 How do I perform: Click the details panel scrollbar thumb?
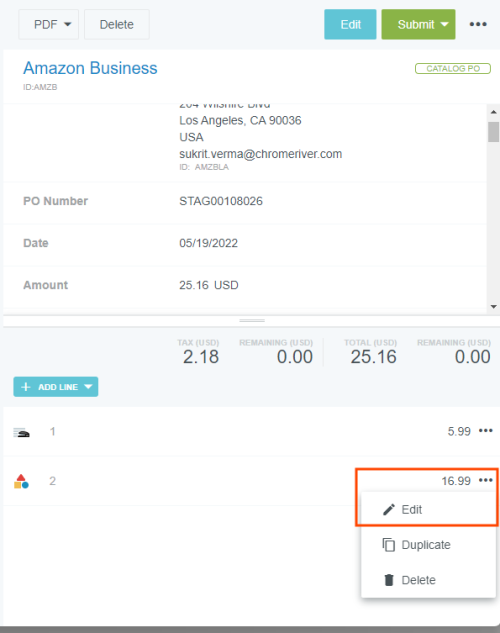click(493, 132)
